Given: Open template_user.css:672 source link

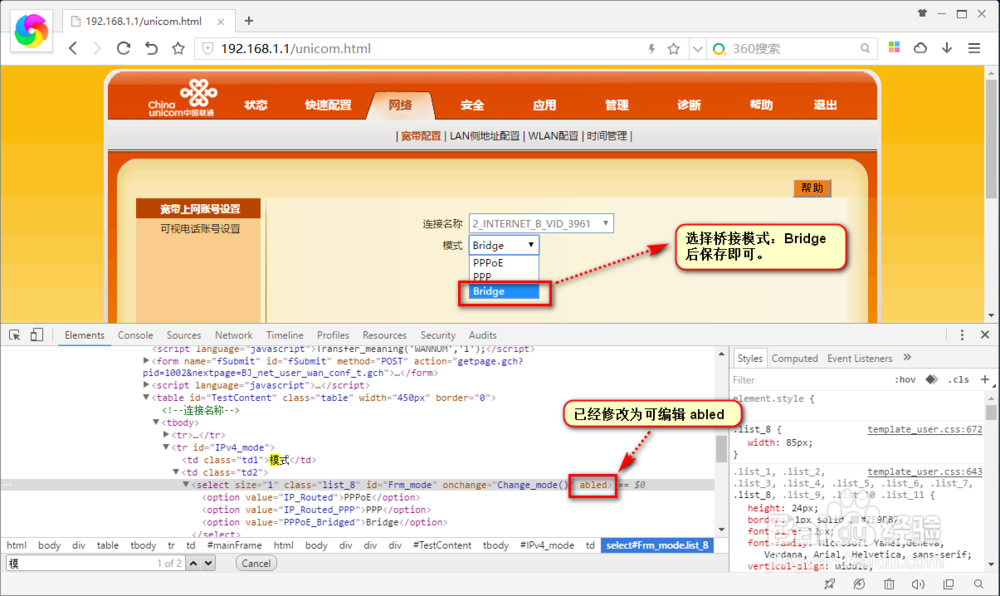Looking at the screenshot, I should (925, 430).
